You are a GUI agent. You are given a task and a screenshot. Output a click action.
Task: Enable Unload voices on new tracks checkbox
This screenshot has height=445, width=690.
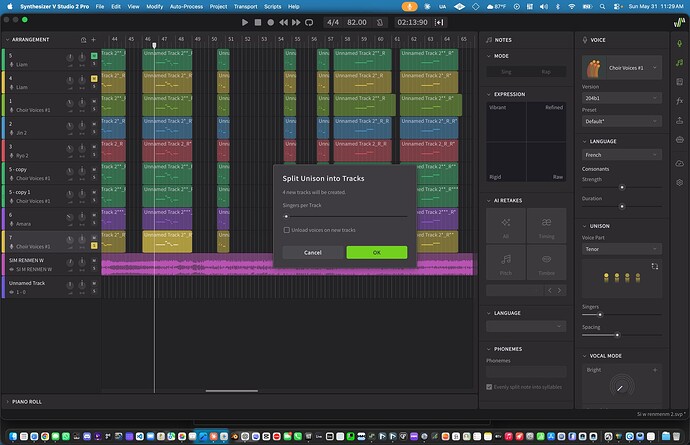coord(286,230)
